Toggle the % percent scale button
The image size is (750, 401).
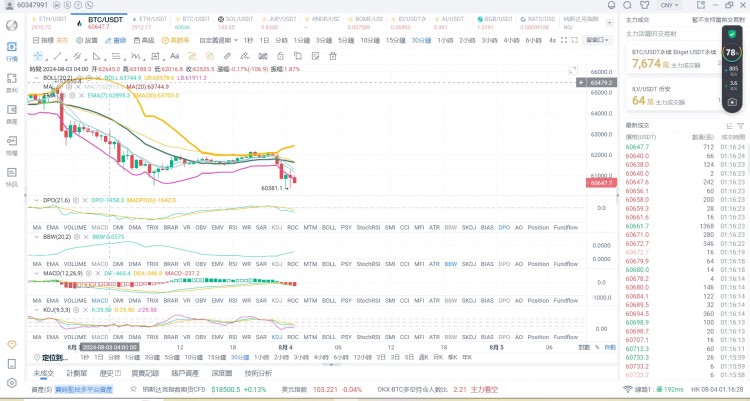coord(597,347)
